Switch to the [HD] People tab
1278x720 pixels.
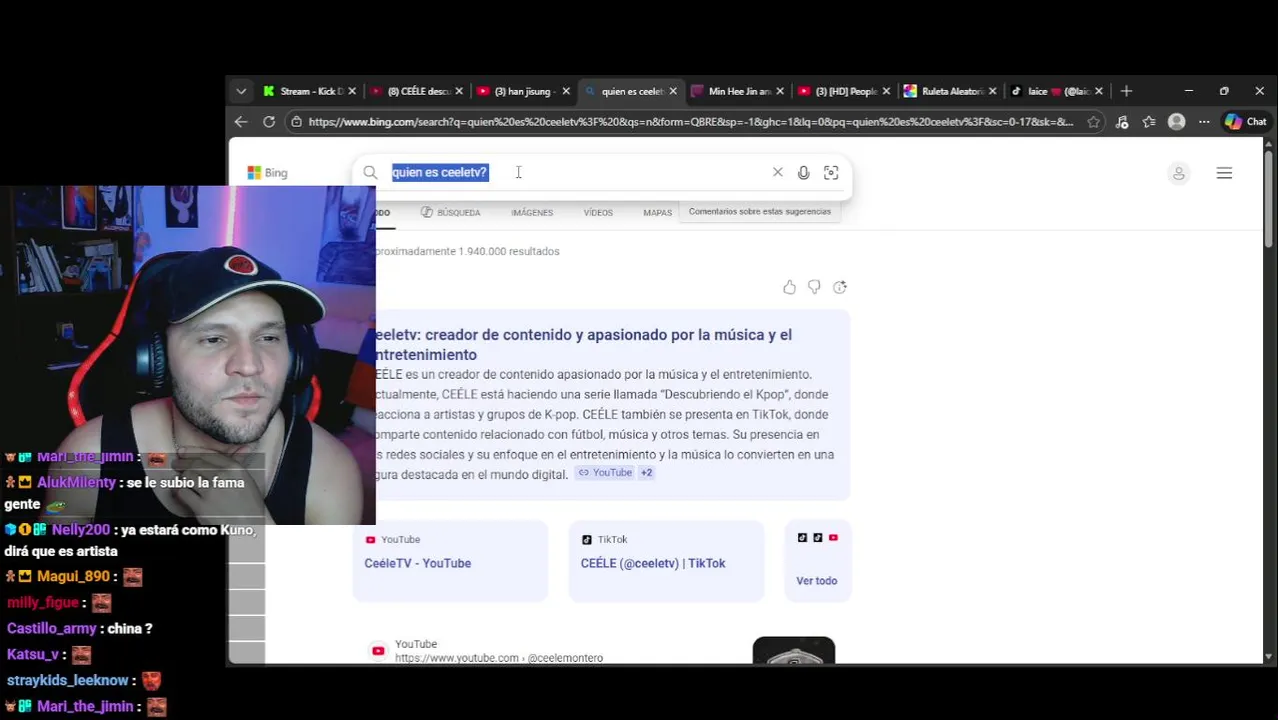pyautogui.click(x=845, y=91)
